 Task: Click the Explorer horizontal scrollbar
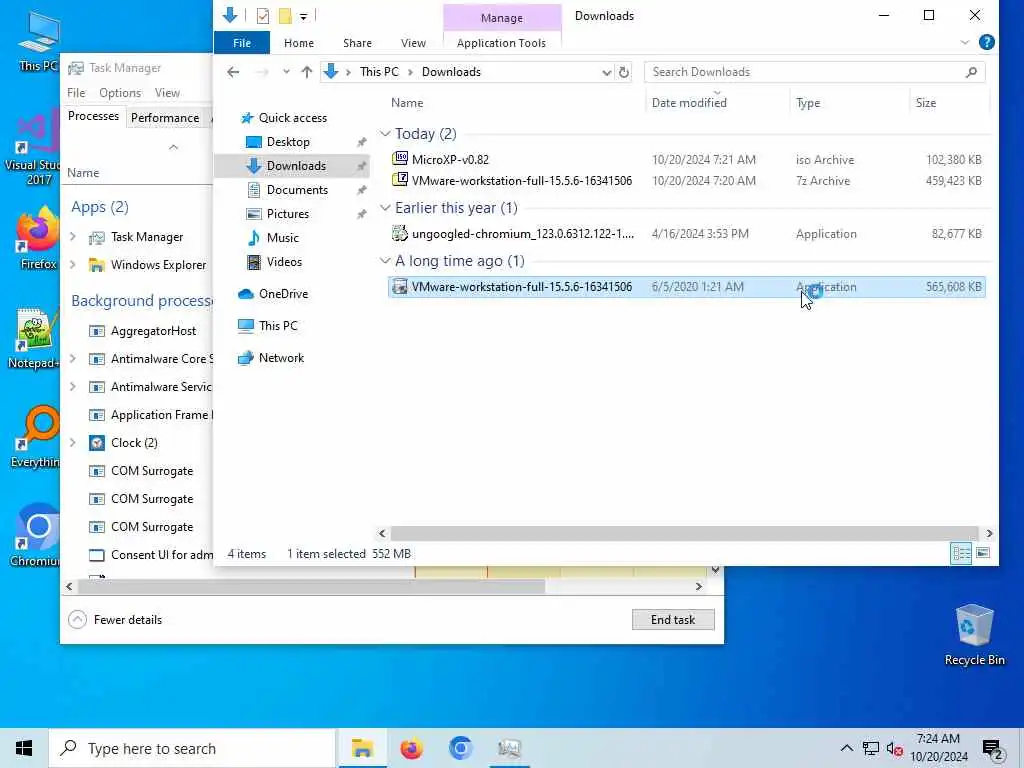pyautogui.click(x=684, y=534)
